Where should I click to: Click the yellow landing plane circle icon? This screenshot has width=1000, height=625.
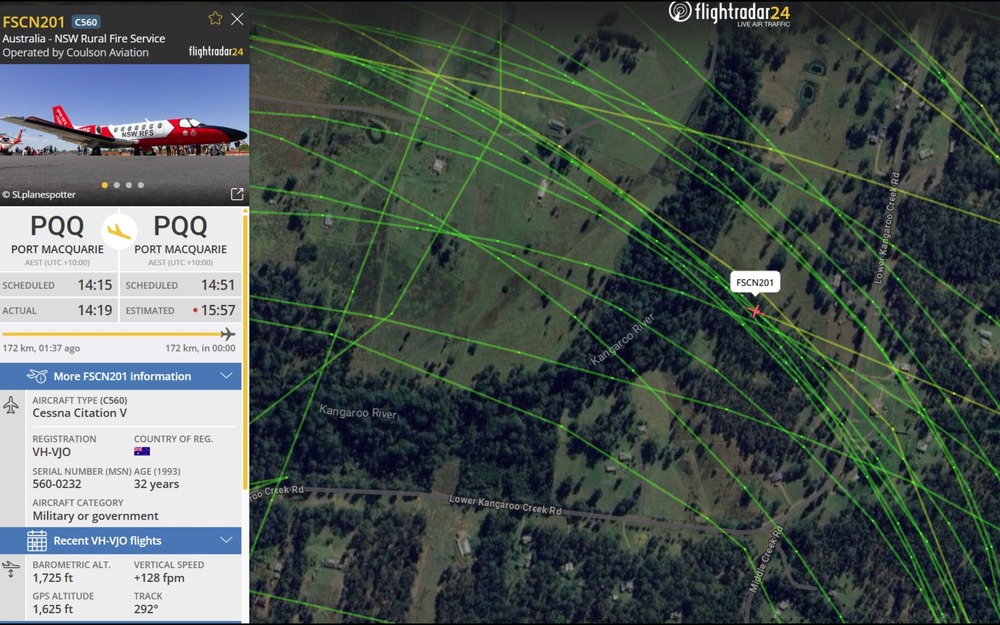[x=119, y=231]
